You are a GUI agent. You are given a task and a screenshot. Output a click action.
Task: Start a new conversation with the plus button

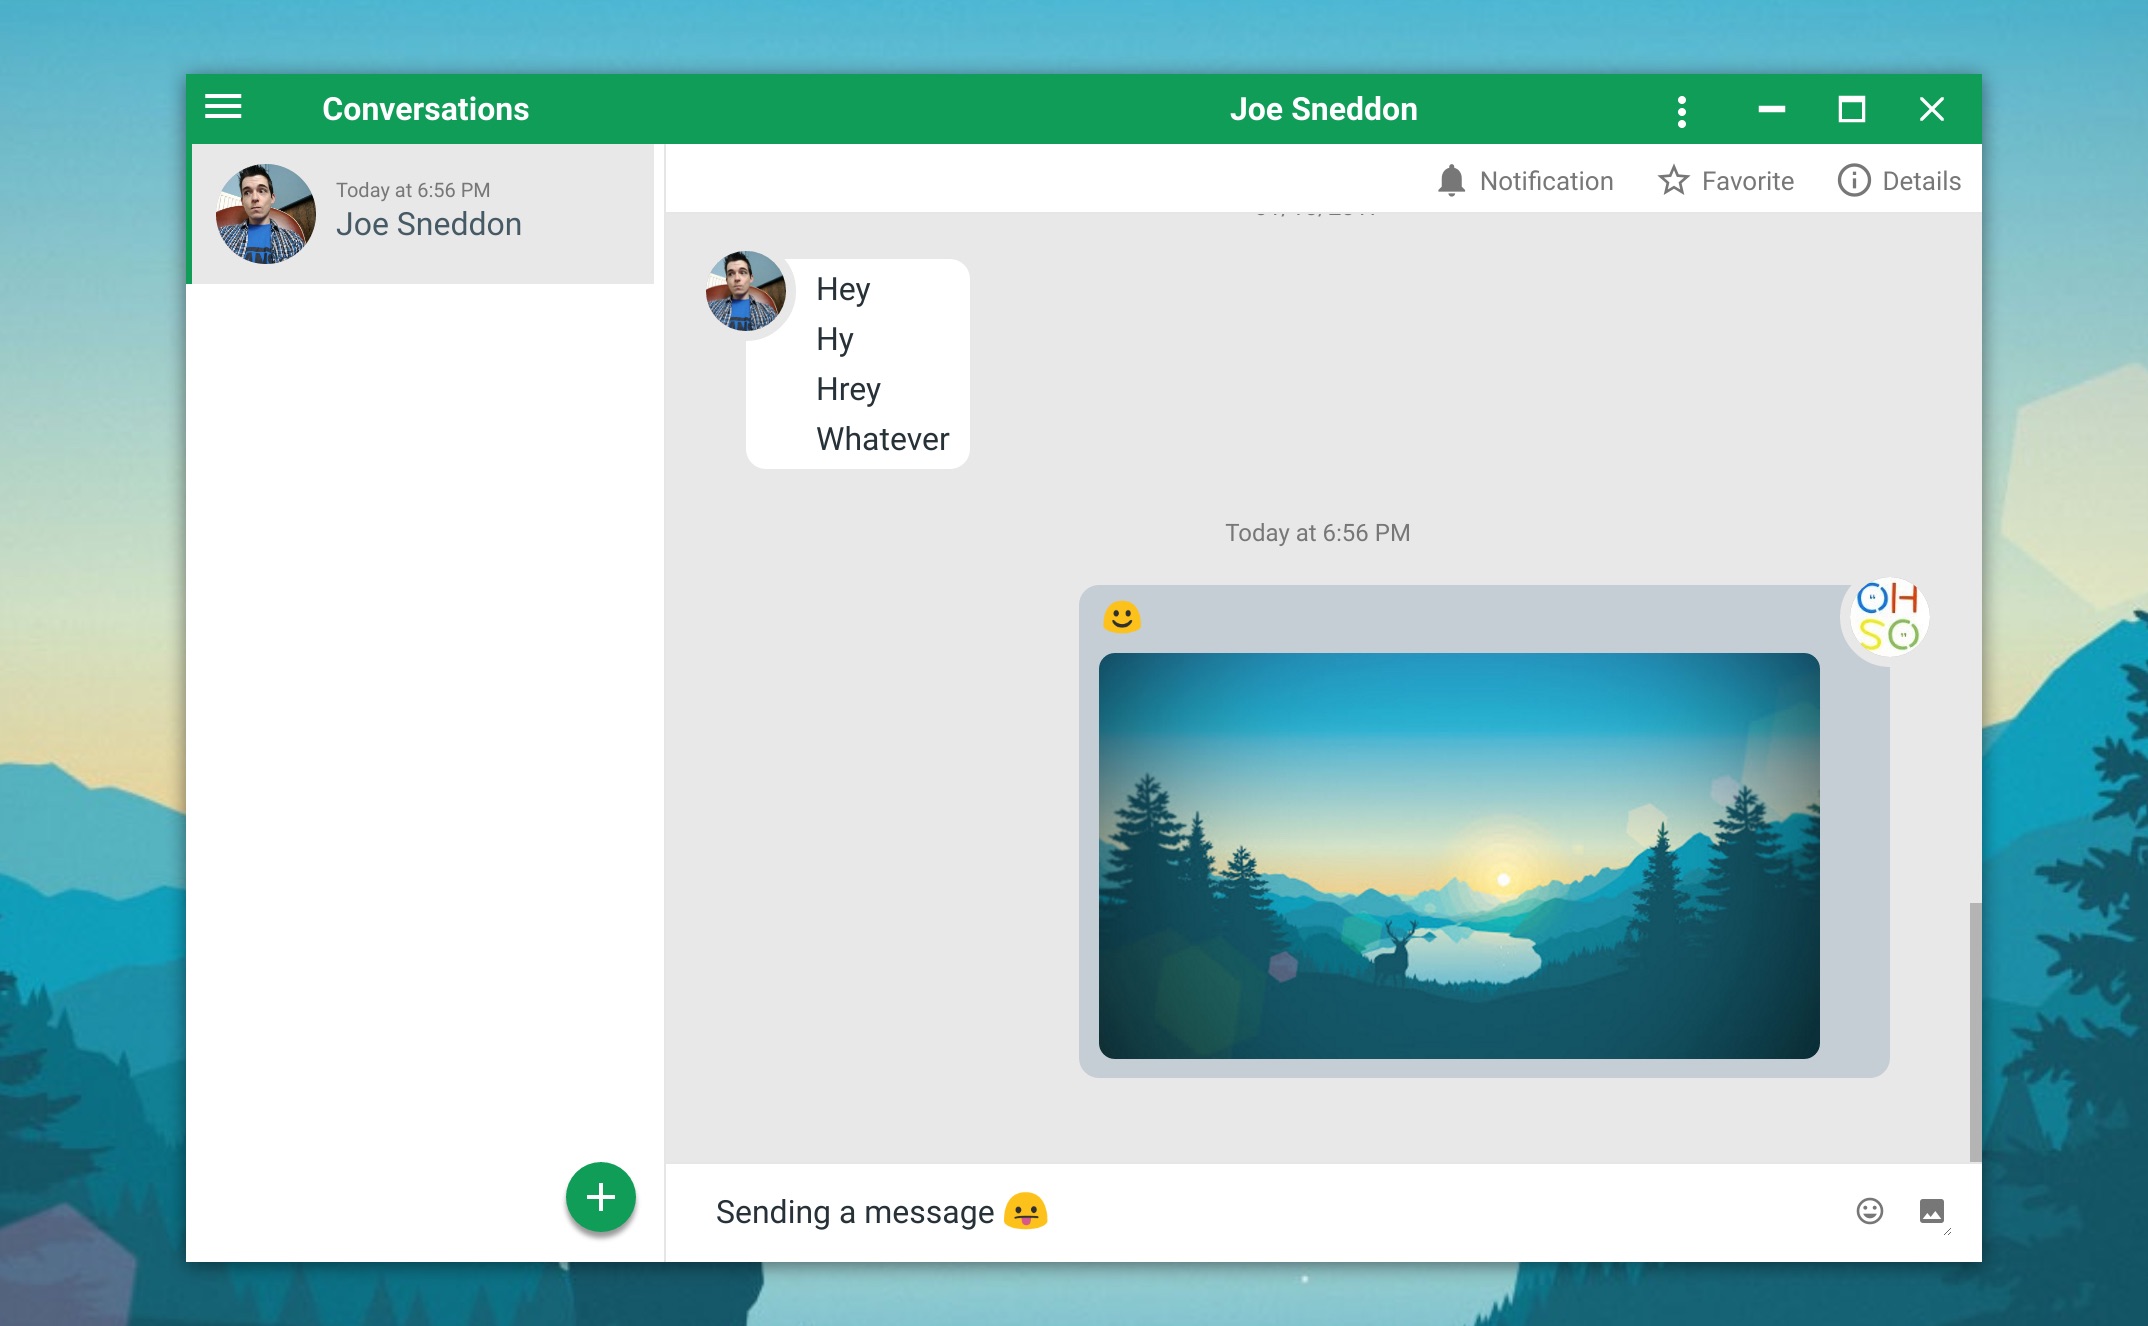pos(601,1196)
